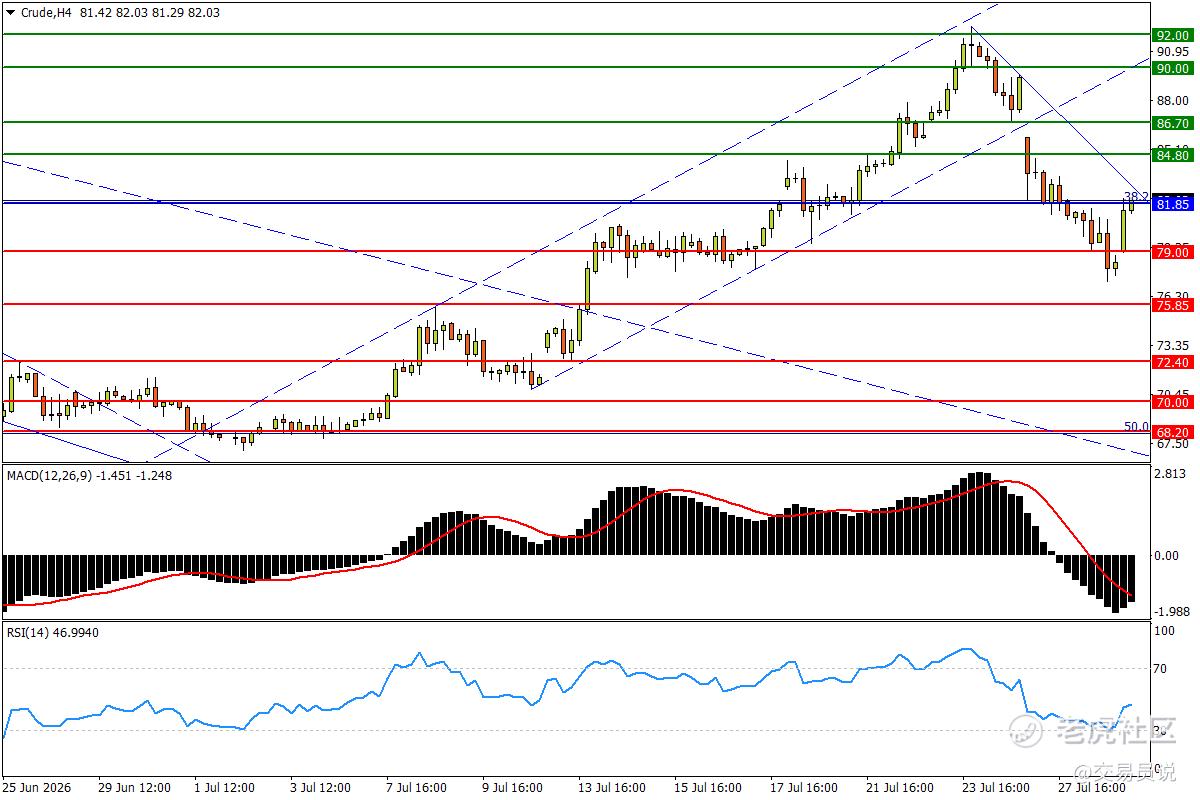
Task: Select the blue 81.85 price label
Action: tap(1171, 204)
